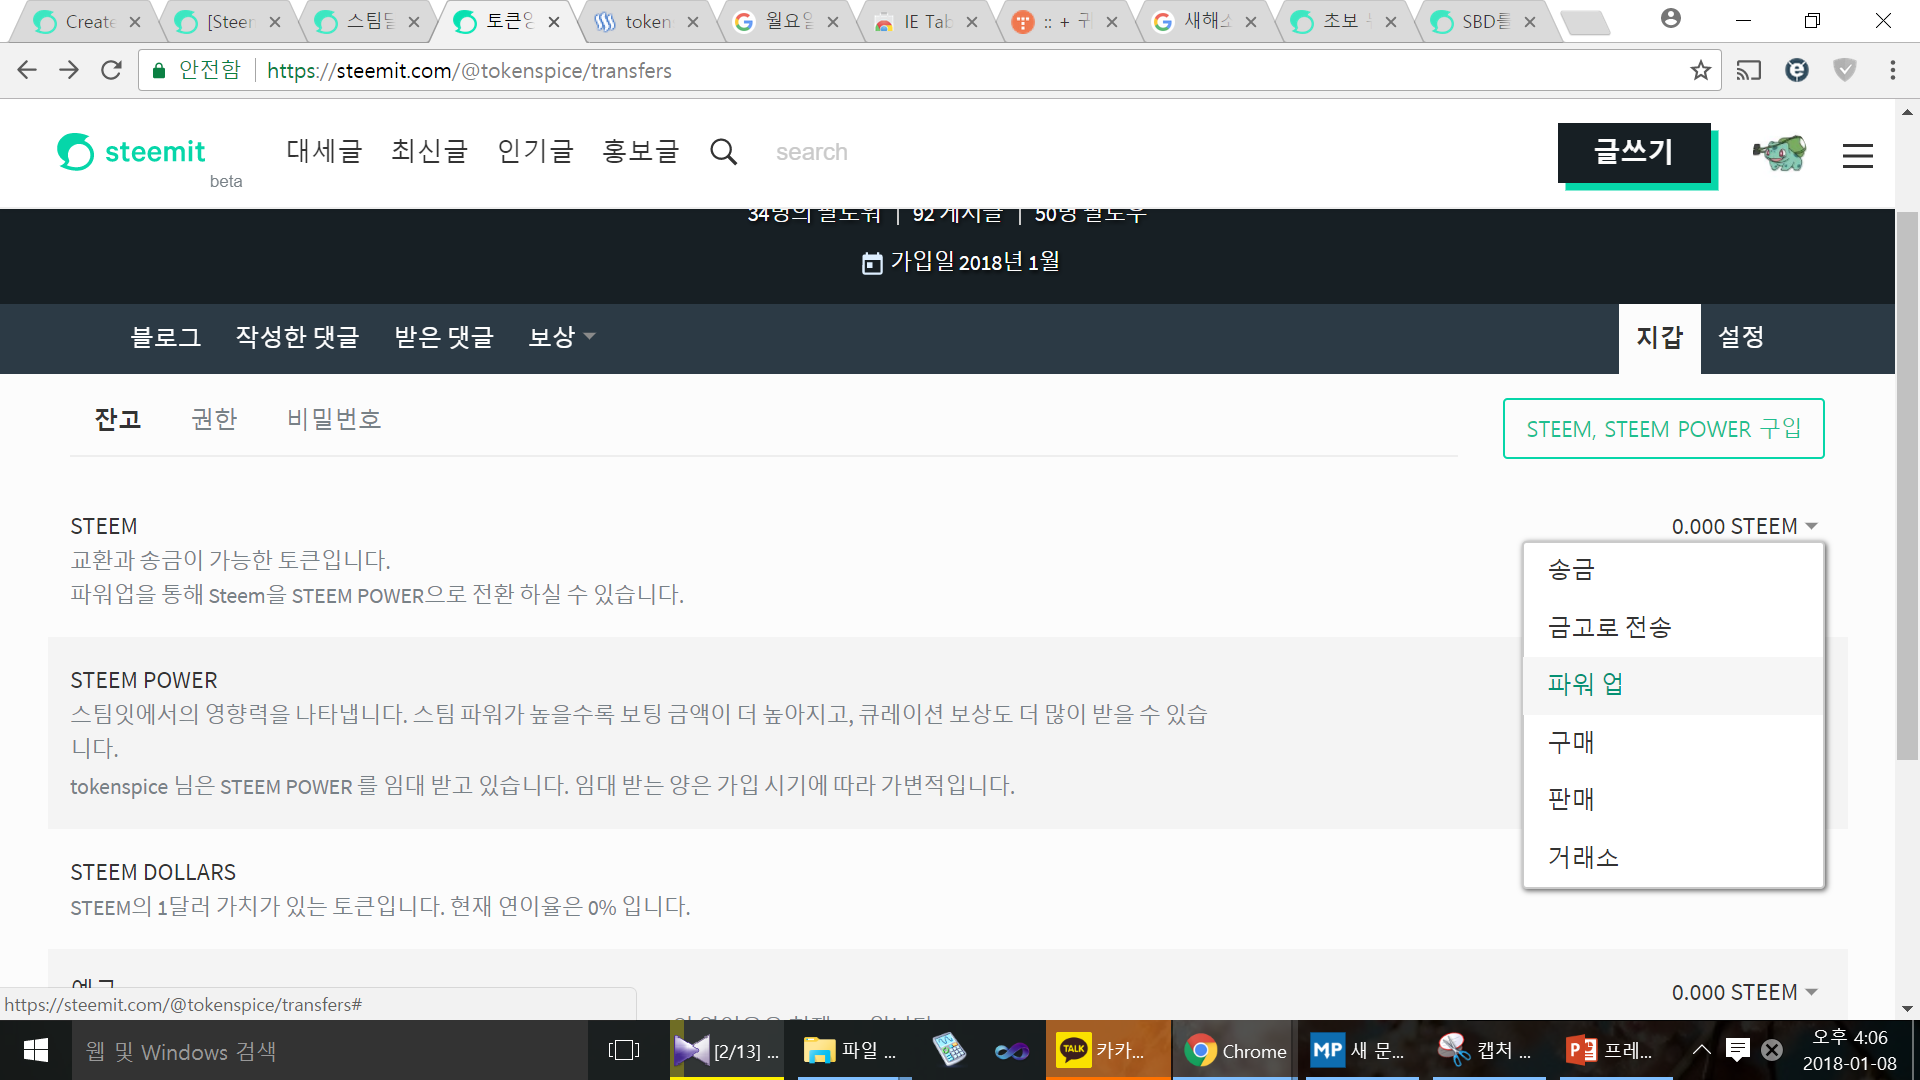
Task: Click the 글쓰기 button
Action: 1634,152
